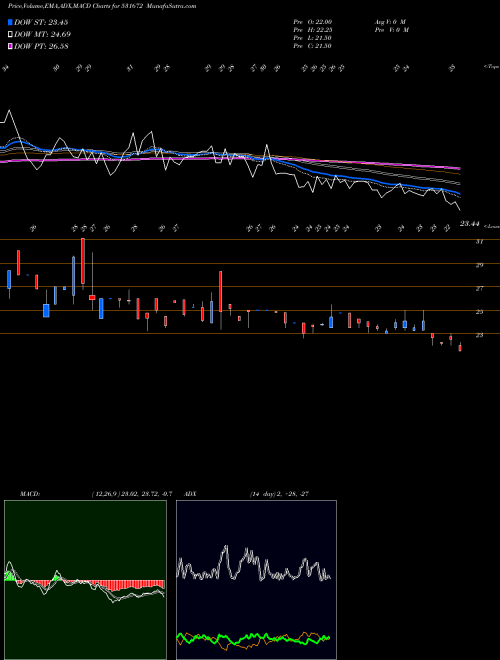Click the 29 price axis label

click(479, 265)
